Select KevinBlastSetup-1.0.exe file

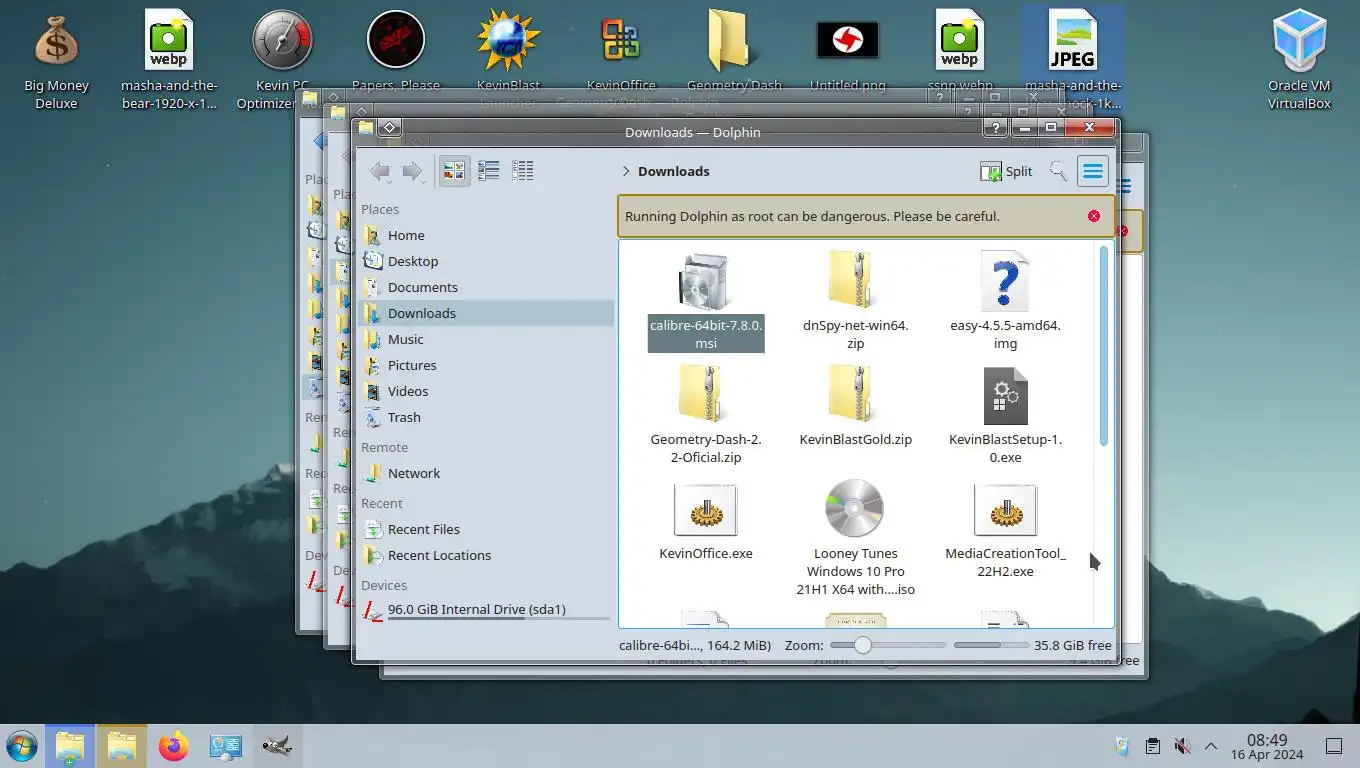pyautogui.click(x=1005, y=415)
